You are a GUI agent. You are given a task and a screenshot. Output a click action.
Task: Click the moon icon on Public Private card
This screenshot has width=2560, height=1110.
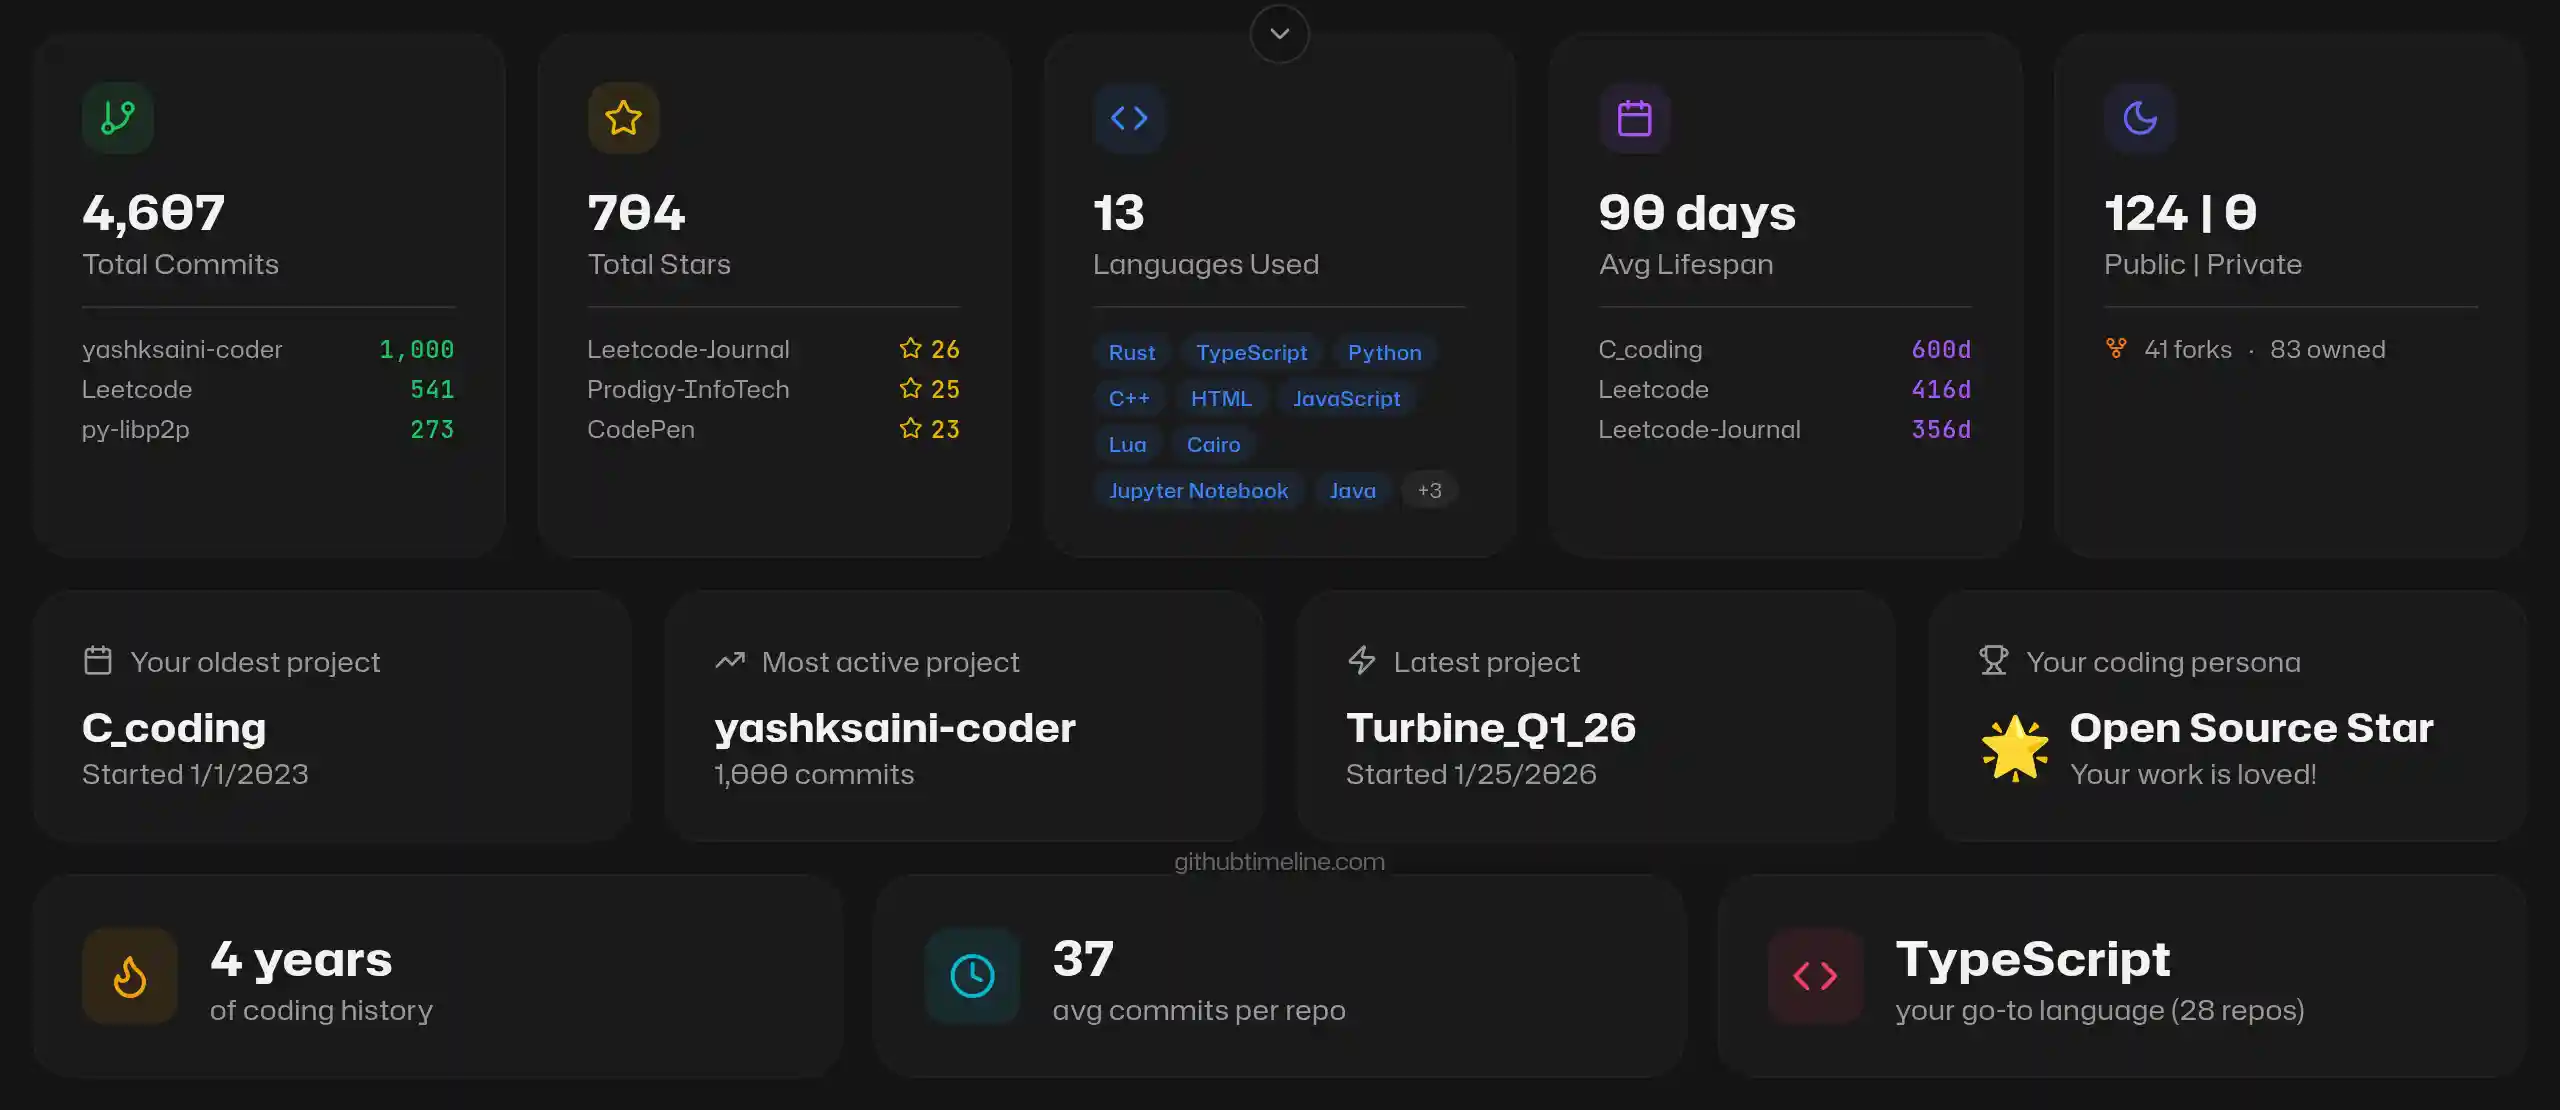(x=2141, y=118)
